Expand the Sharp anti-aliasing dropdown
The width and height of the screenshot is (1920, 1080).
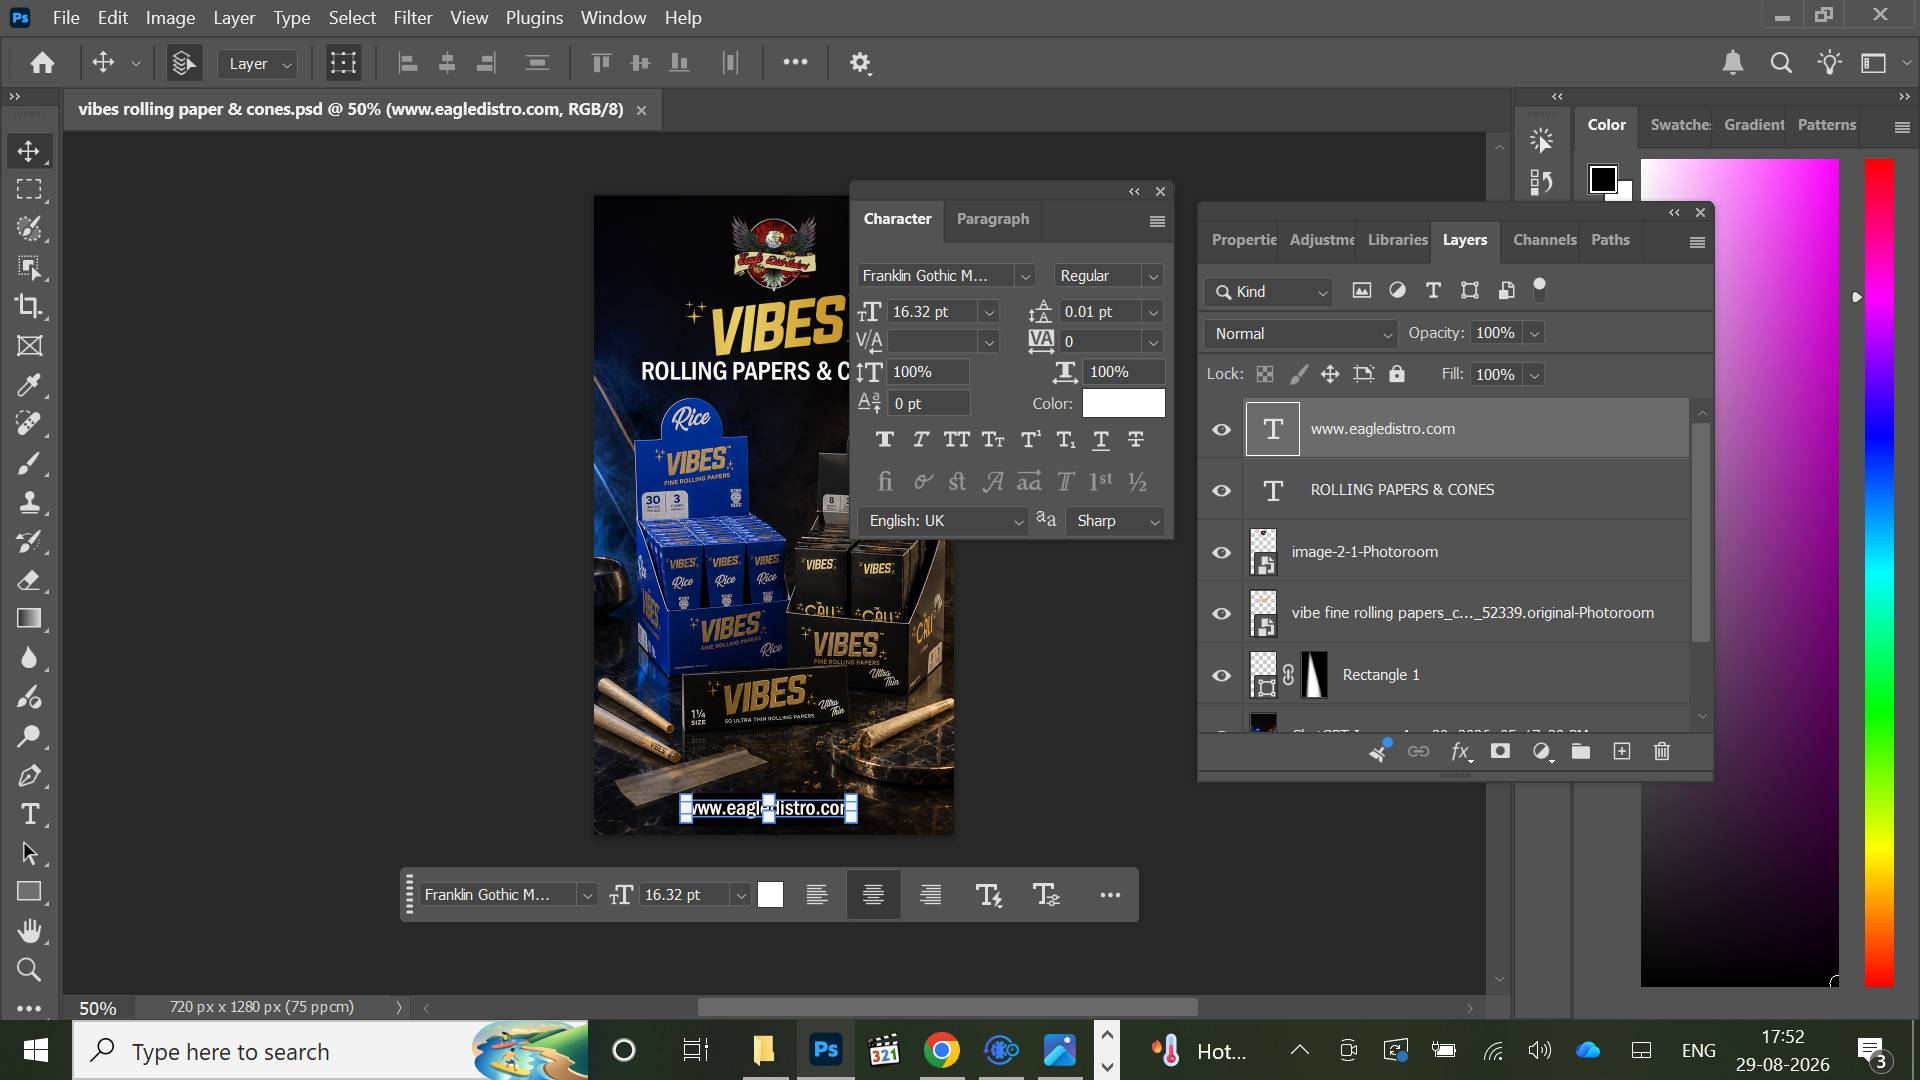[x=1116, y=521]
